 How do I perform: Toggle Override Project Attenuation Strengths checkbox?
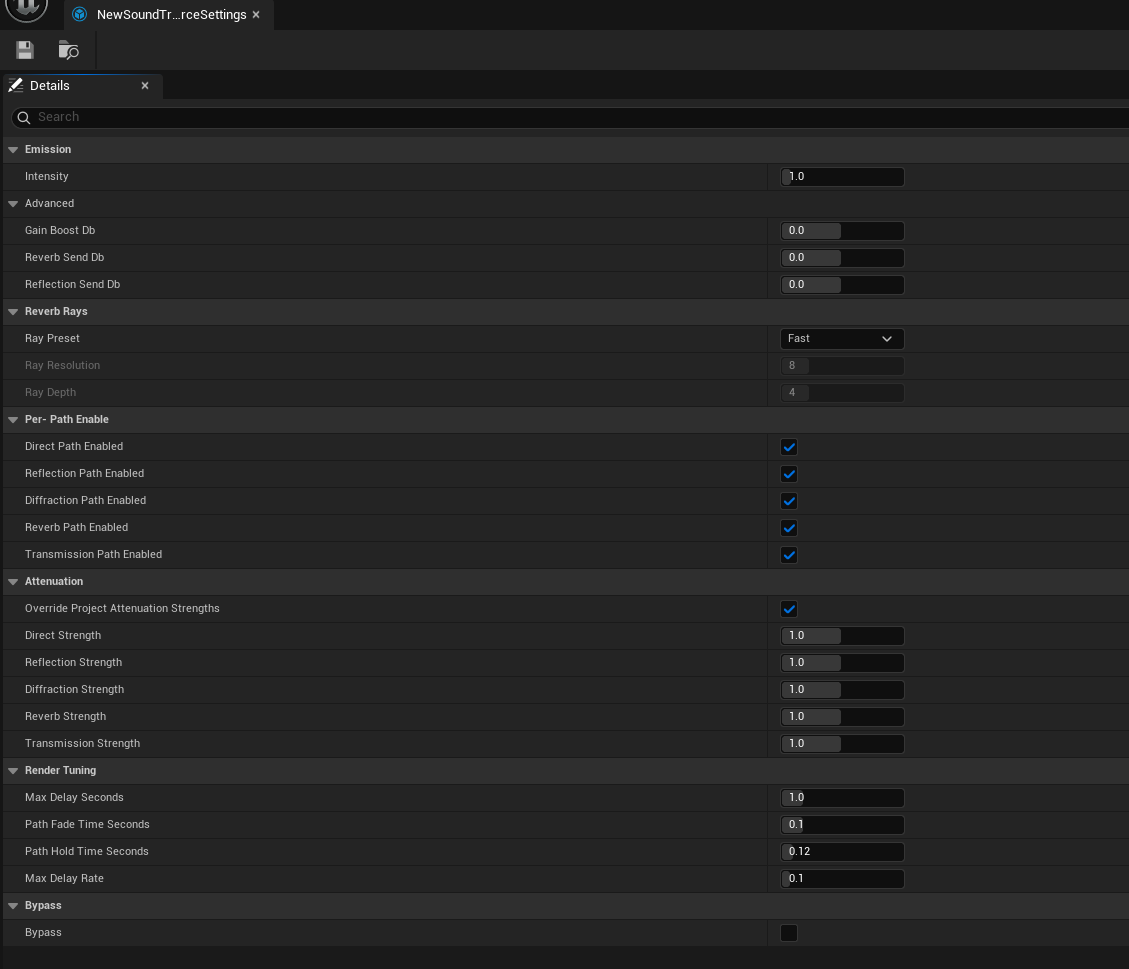789,609
